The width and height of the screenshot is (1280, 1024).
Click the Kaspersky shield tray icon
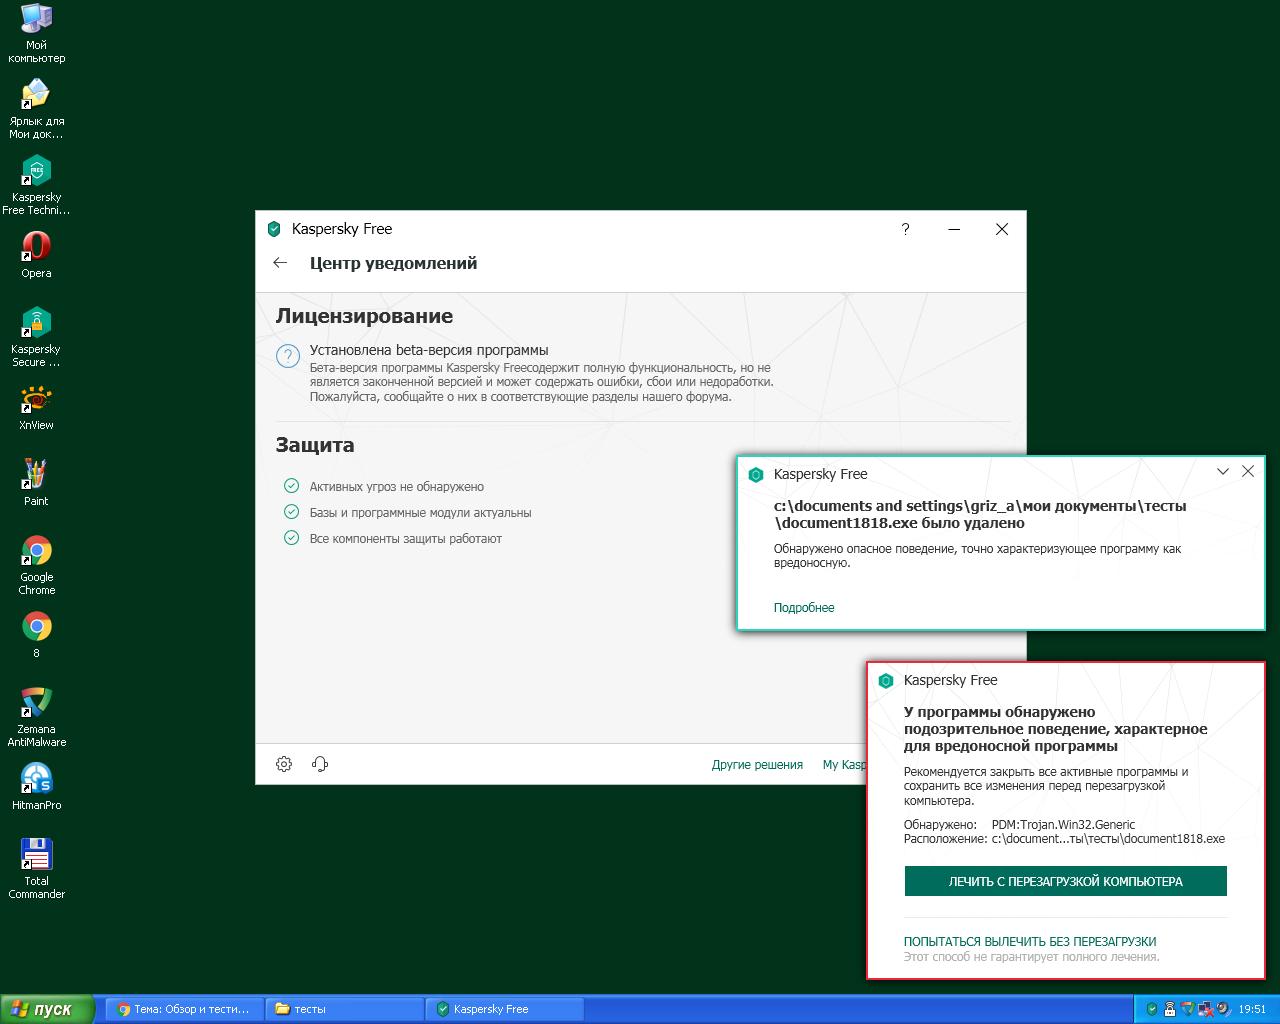(1152, 1009)
